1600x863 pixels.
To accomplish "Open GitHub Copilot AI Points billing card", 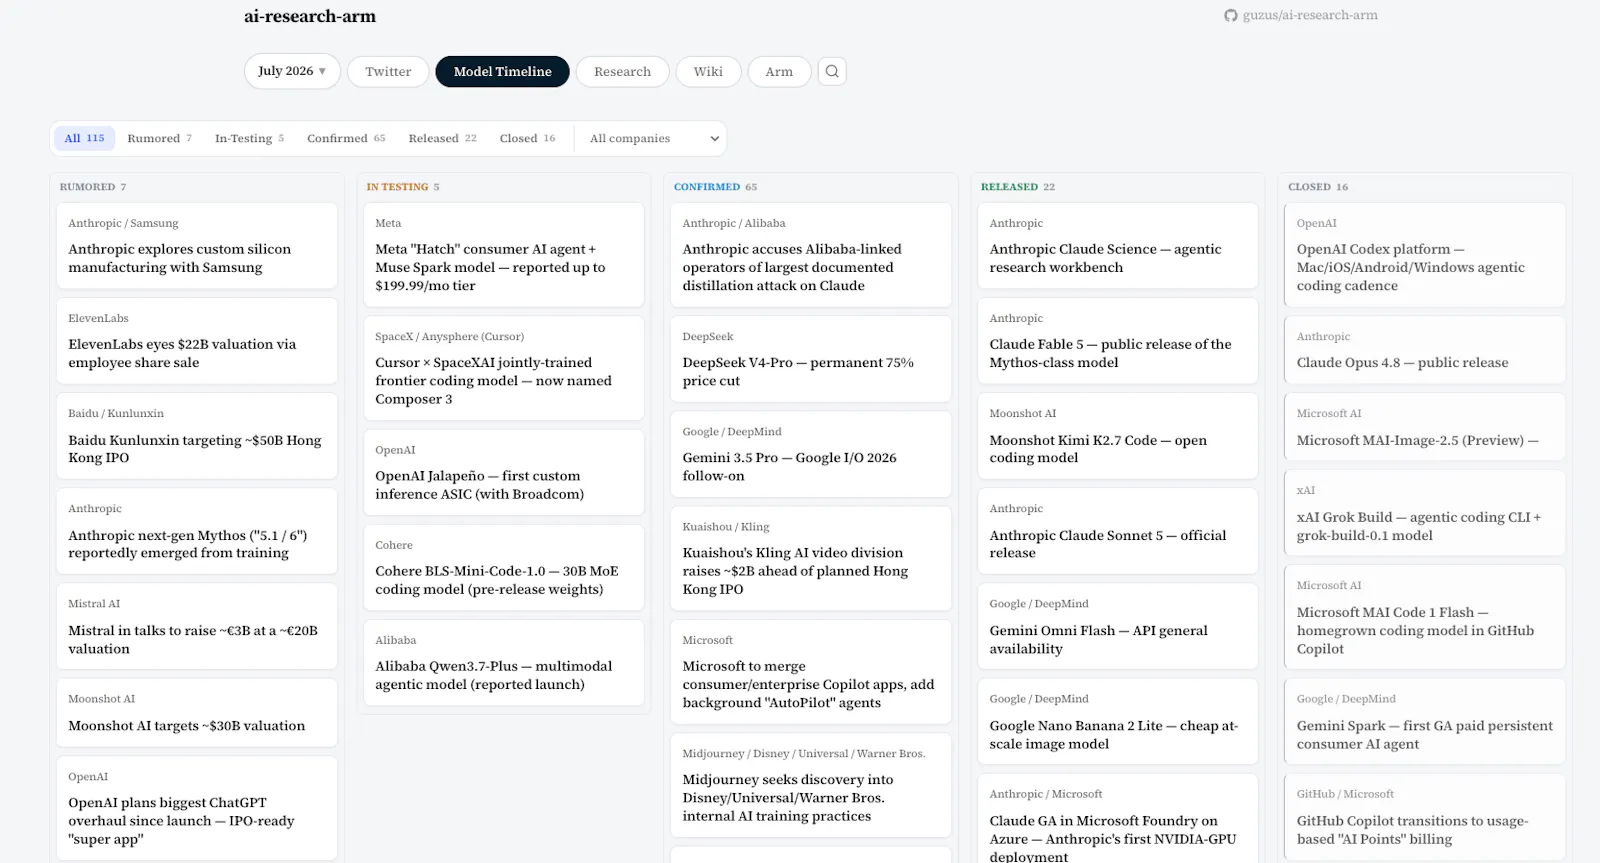I will (x=1425, y=817).
